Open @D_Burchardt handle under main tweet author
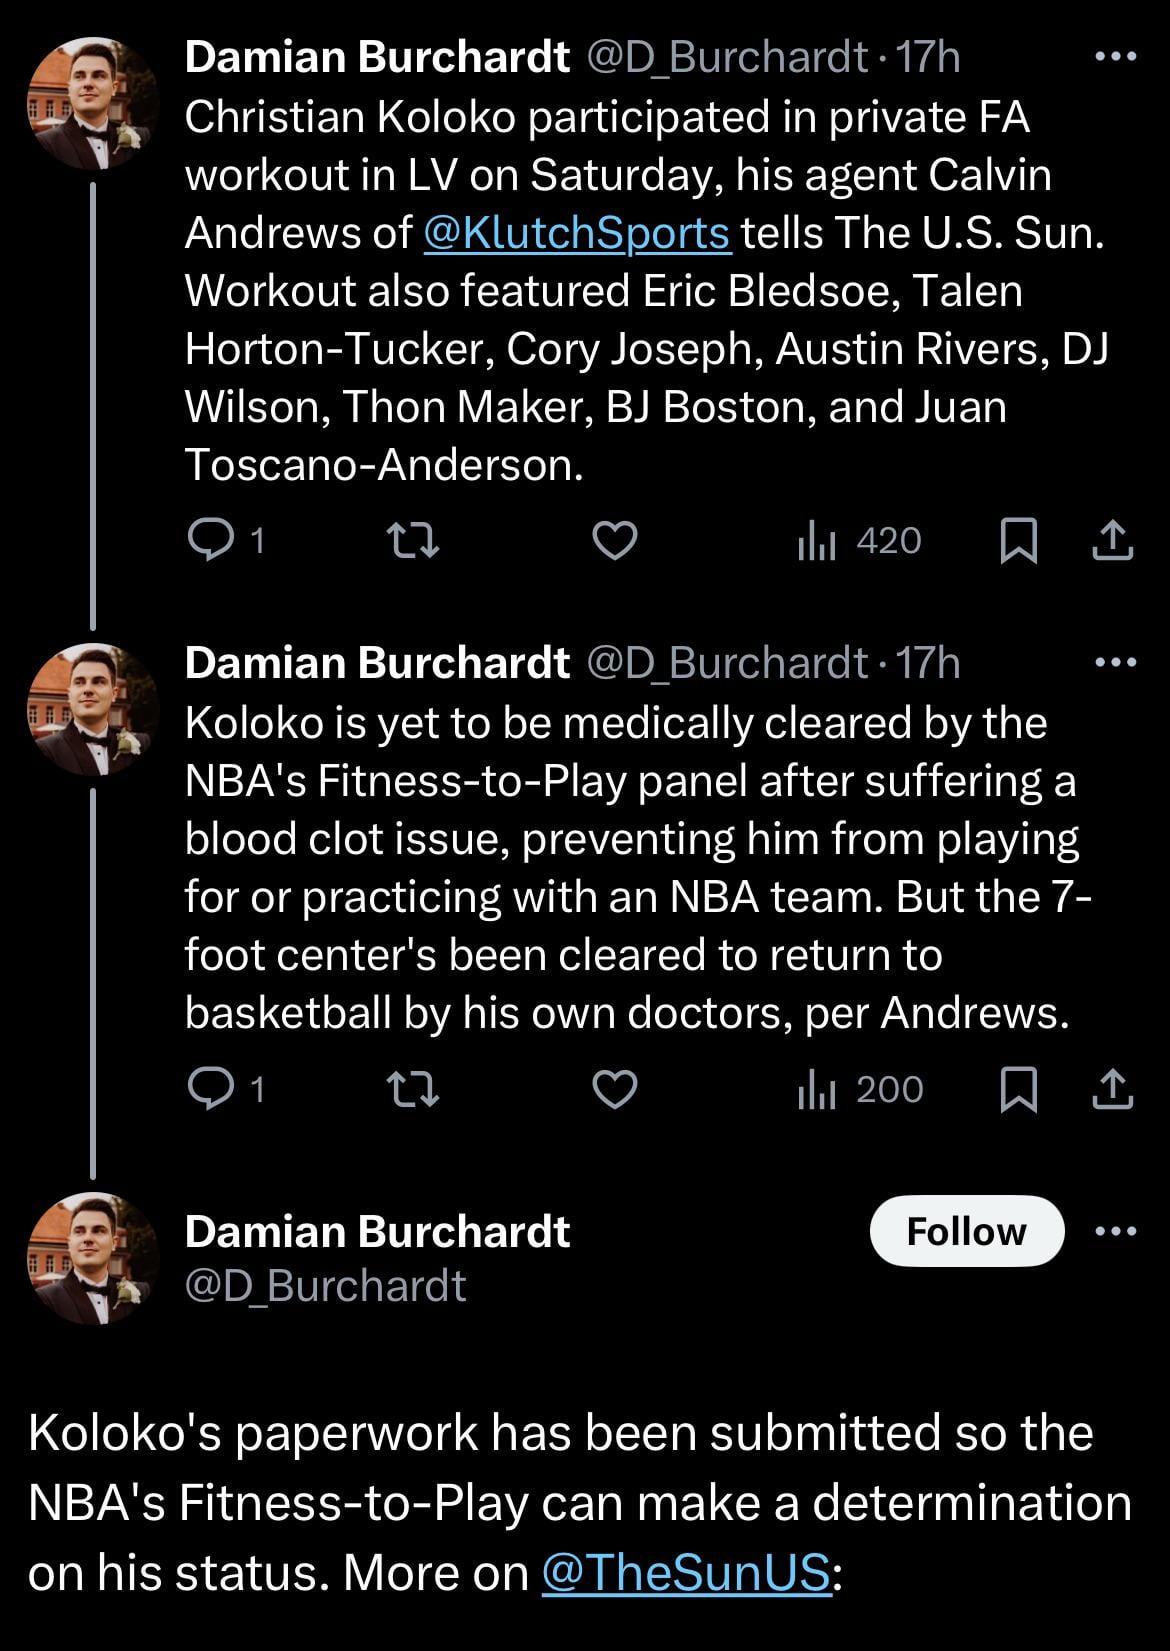 tap(325, 1286)
